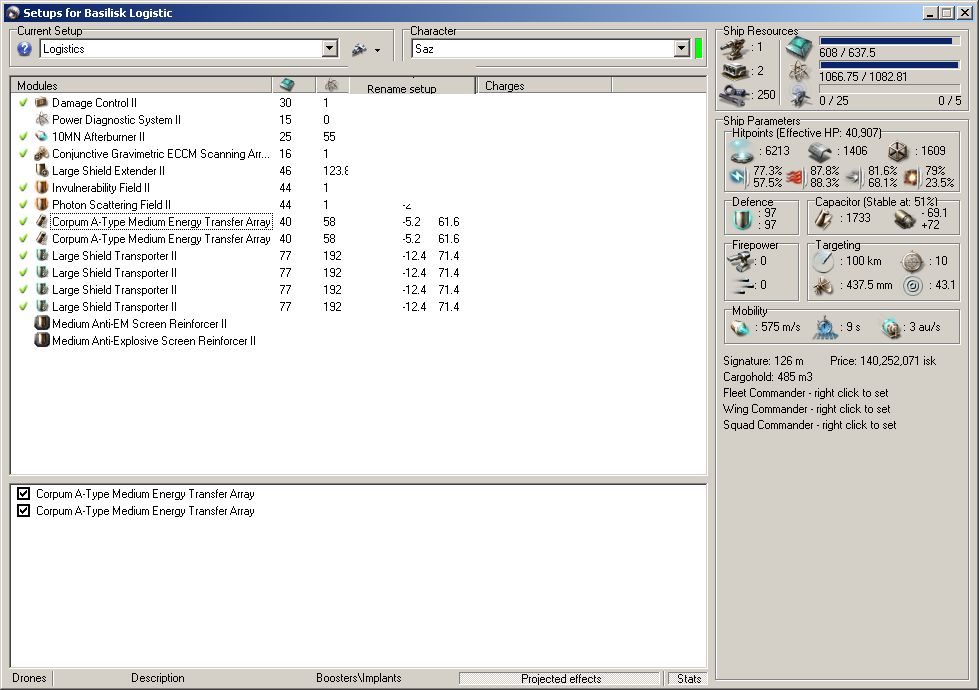
Task: Click the Photon Scattering Field II icon
Action: [x=41, y=204]
